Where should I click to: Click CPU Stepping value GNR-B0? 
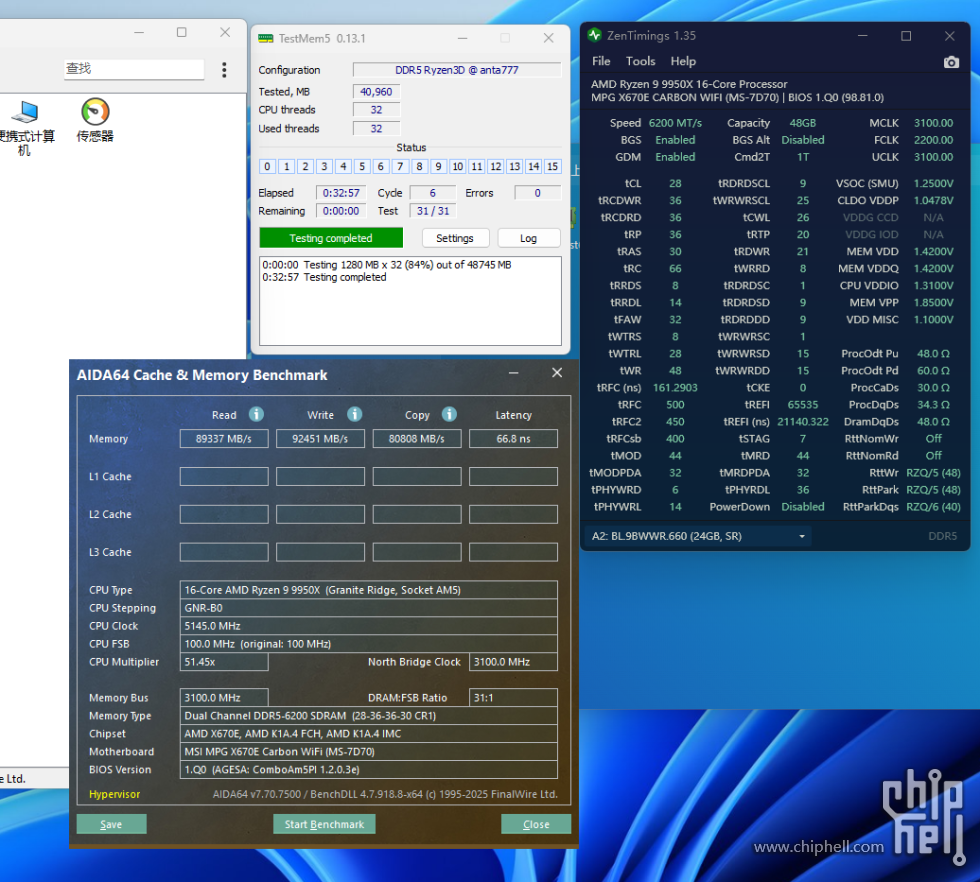(x=369, y=608)
